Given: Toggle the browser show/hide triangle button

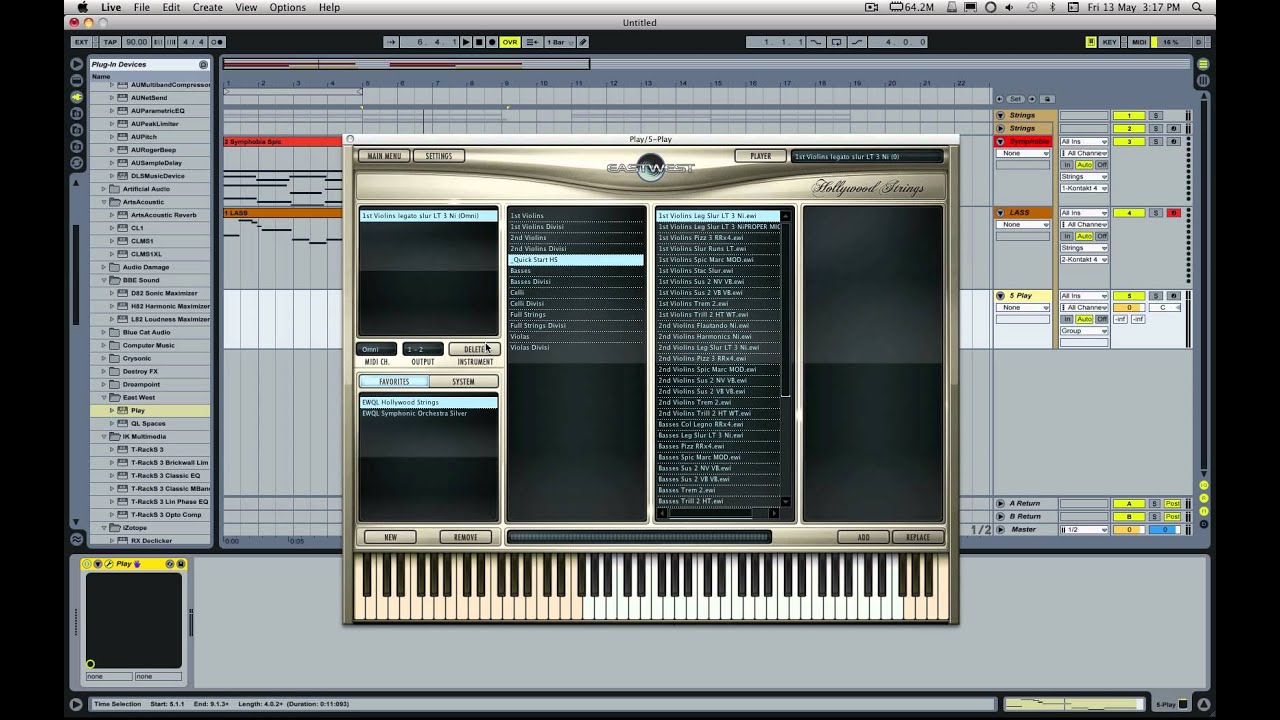Looking at the screenshot, I should [76, 64].
